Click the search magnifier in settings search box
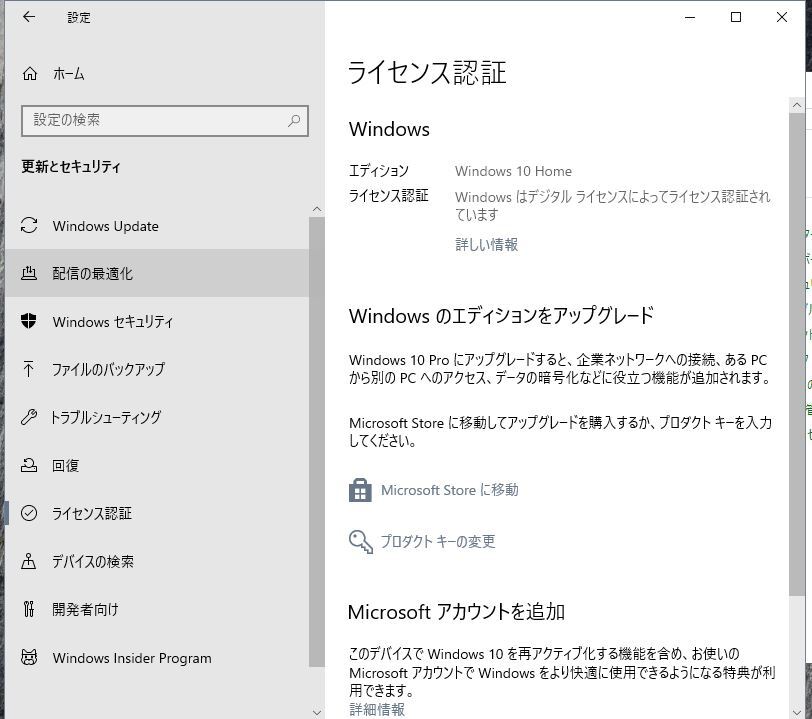 click(x=294, y=120)
